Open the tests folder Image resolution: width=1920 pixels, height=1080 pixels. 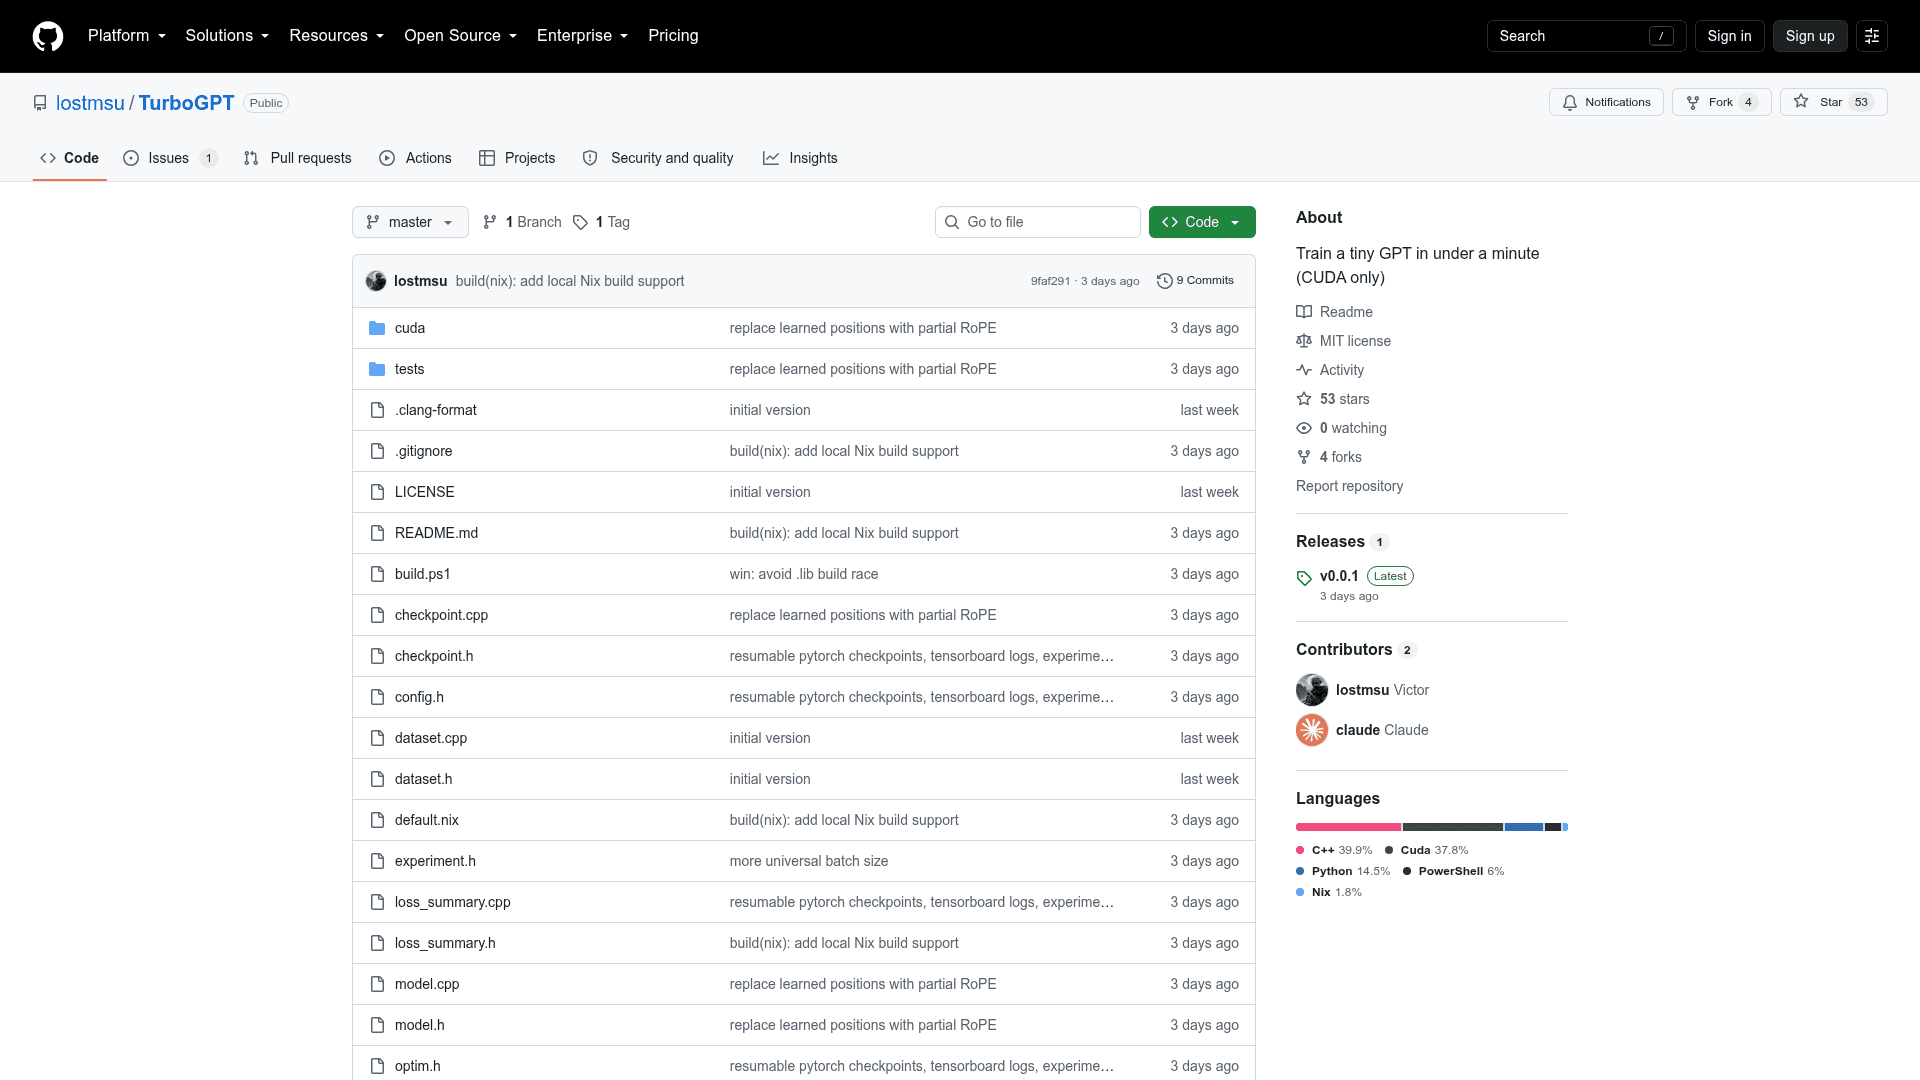409,369
